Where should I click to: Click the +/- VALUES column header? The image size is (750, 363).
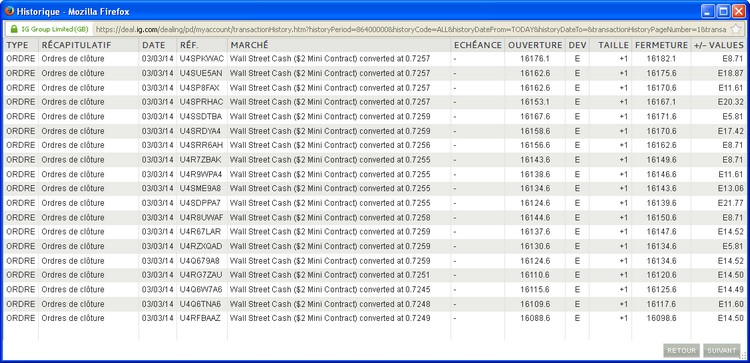719,45
